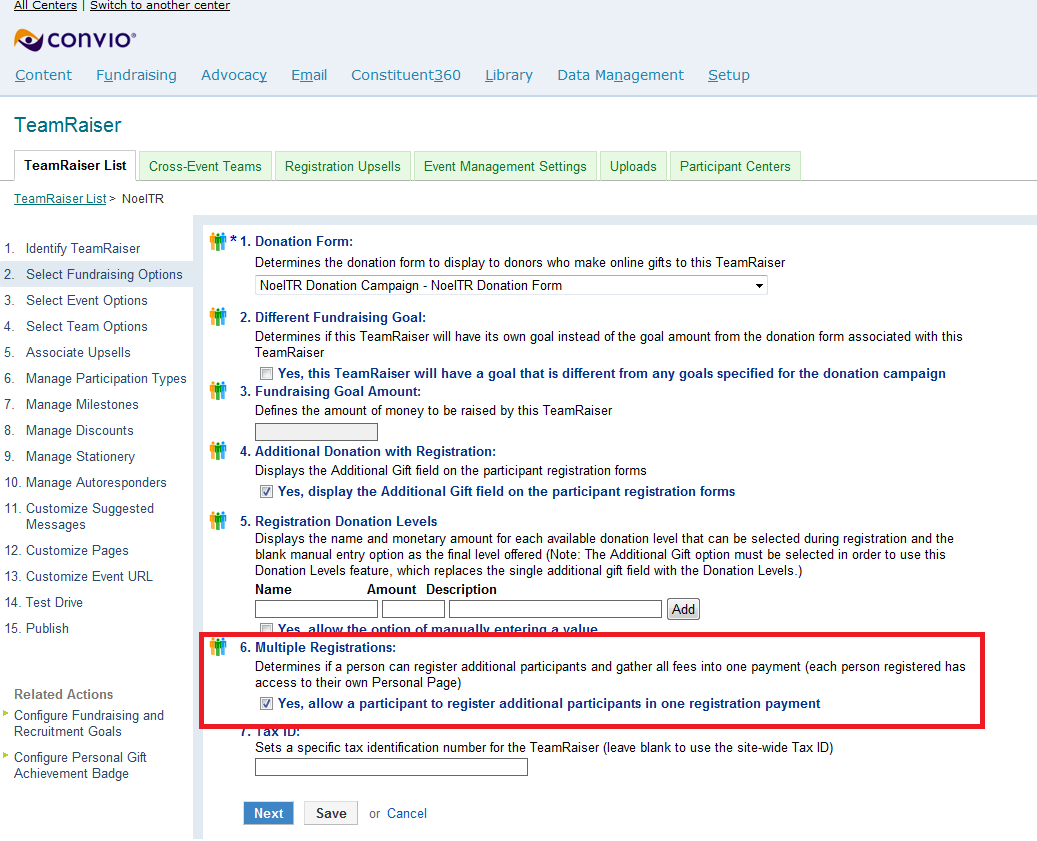The height and width of the screenshot is (841, 1037).
Task: Switch to Participant Centers tab
Action: (x=735, y=167)
